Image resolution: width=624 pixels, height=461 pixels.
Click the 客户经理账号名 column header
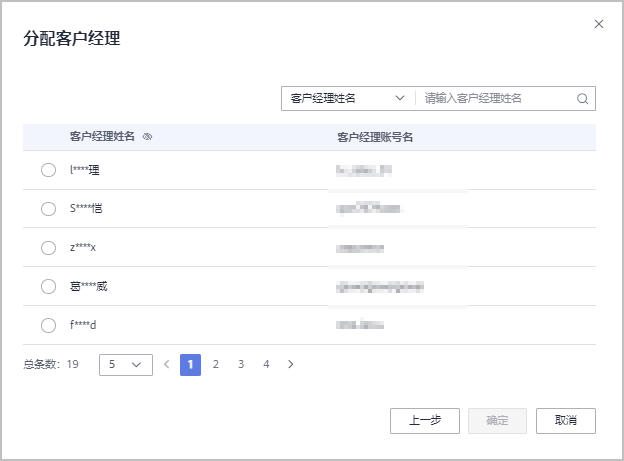pyautogui.click(x=375, y=137)
